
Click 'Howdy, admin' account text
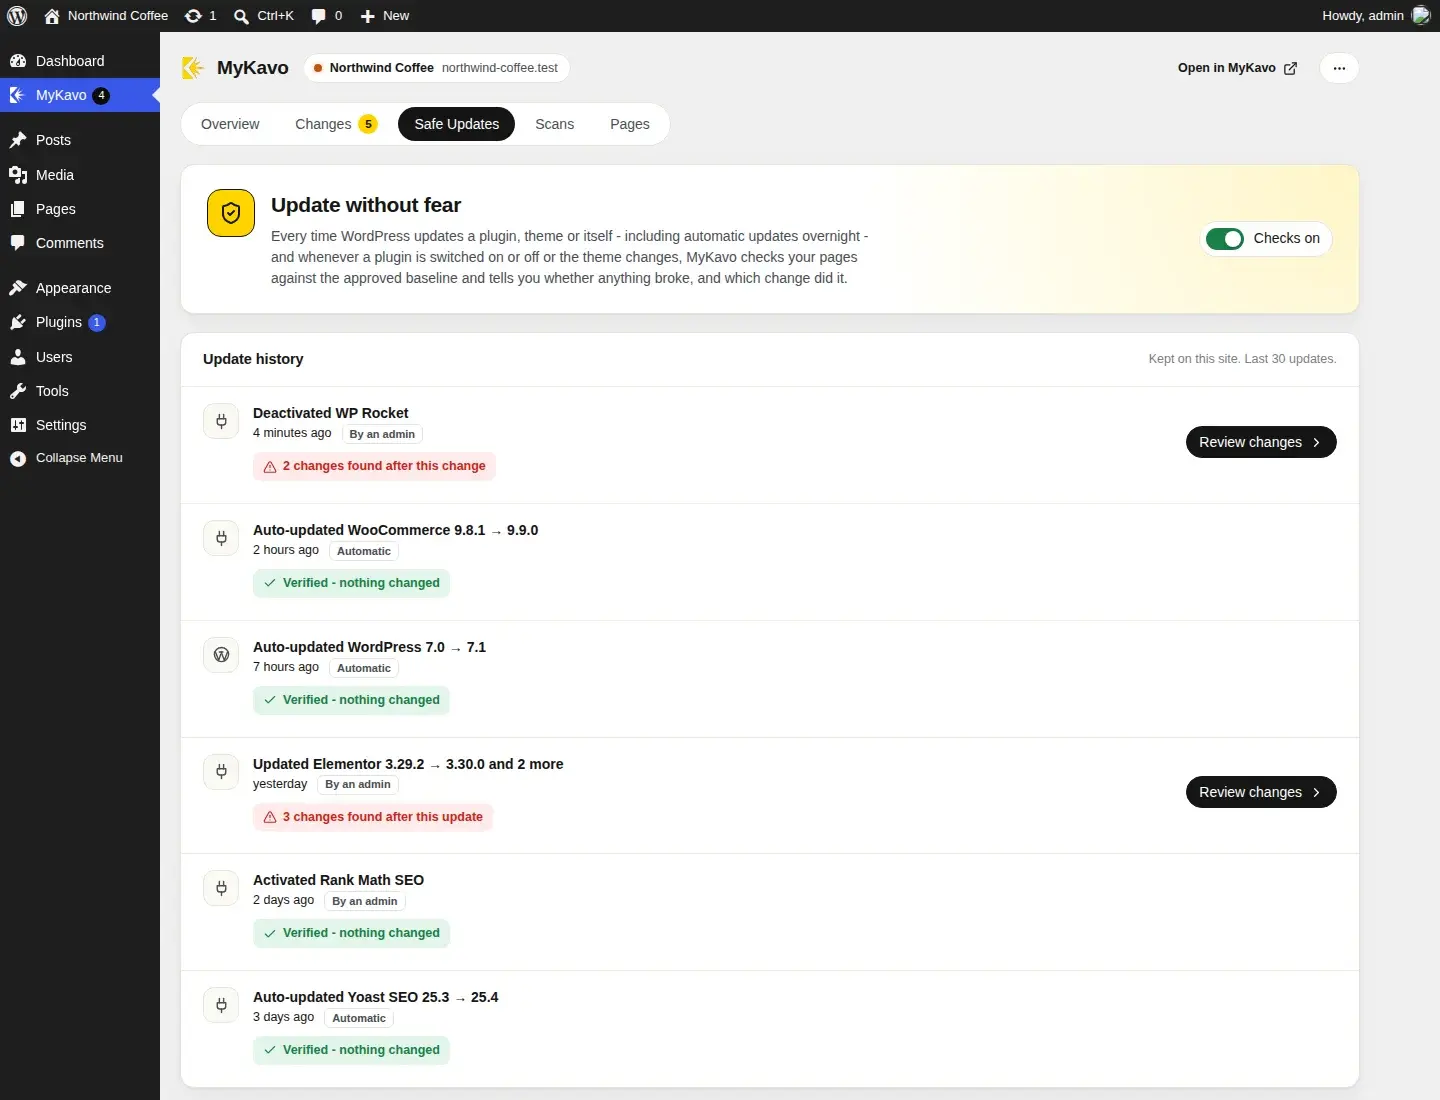click(x=1363, y=16)
